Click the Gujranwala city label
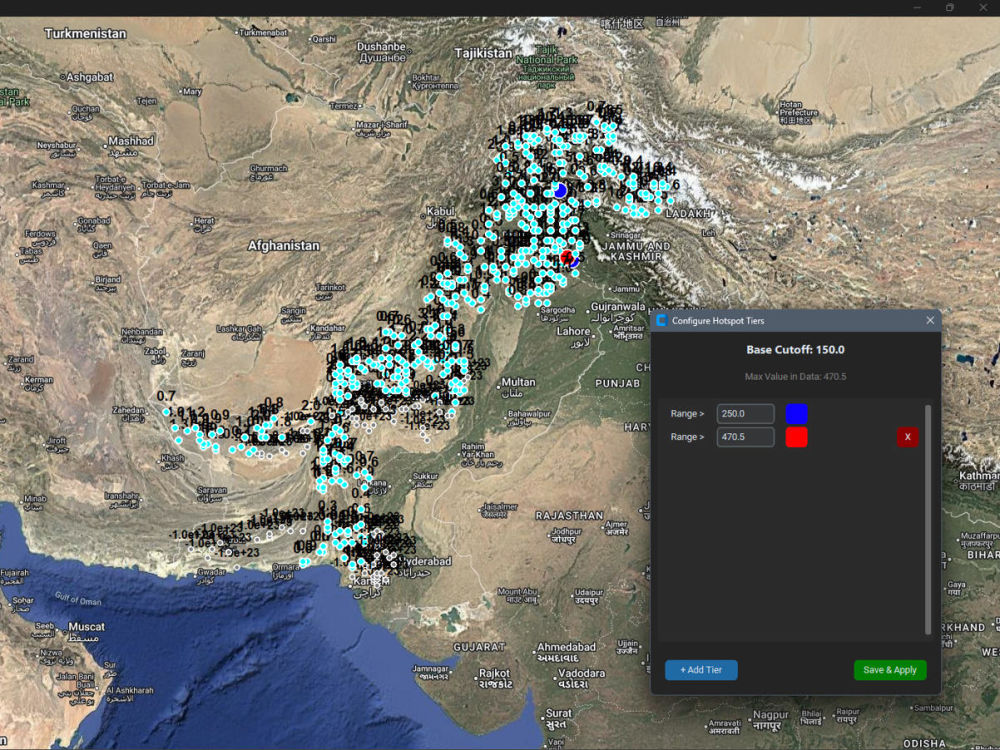Screen dimensions: 1000x750 click(618, 307)
